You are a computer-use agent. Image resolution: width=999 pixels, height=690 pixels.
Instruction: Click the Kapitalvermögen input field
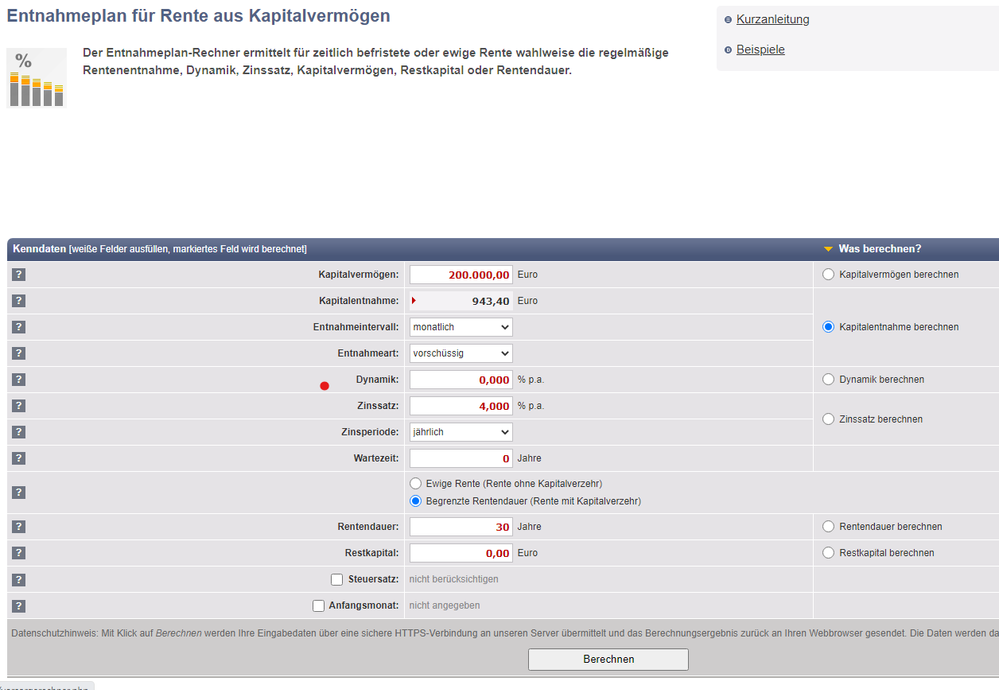pos(461,275)
